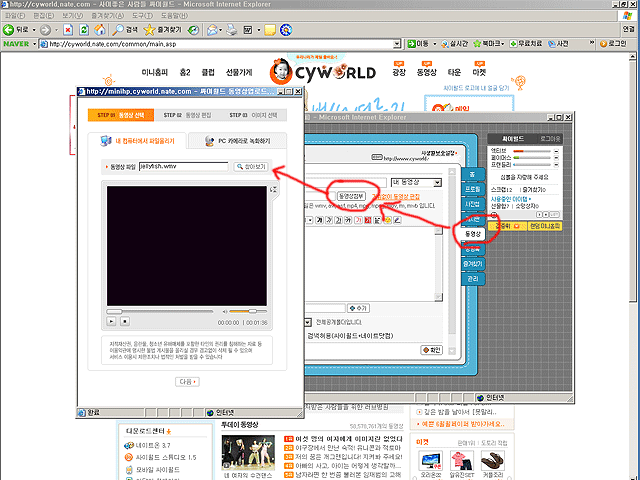
Task: Click the green Refresh toolbar icon
Action: coord(84,30)
